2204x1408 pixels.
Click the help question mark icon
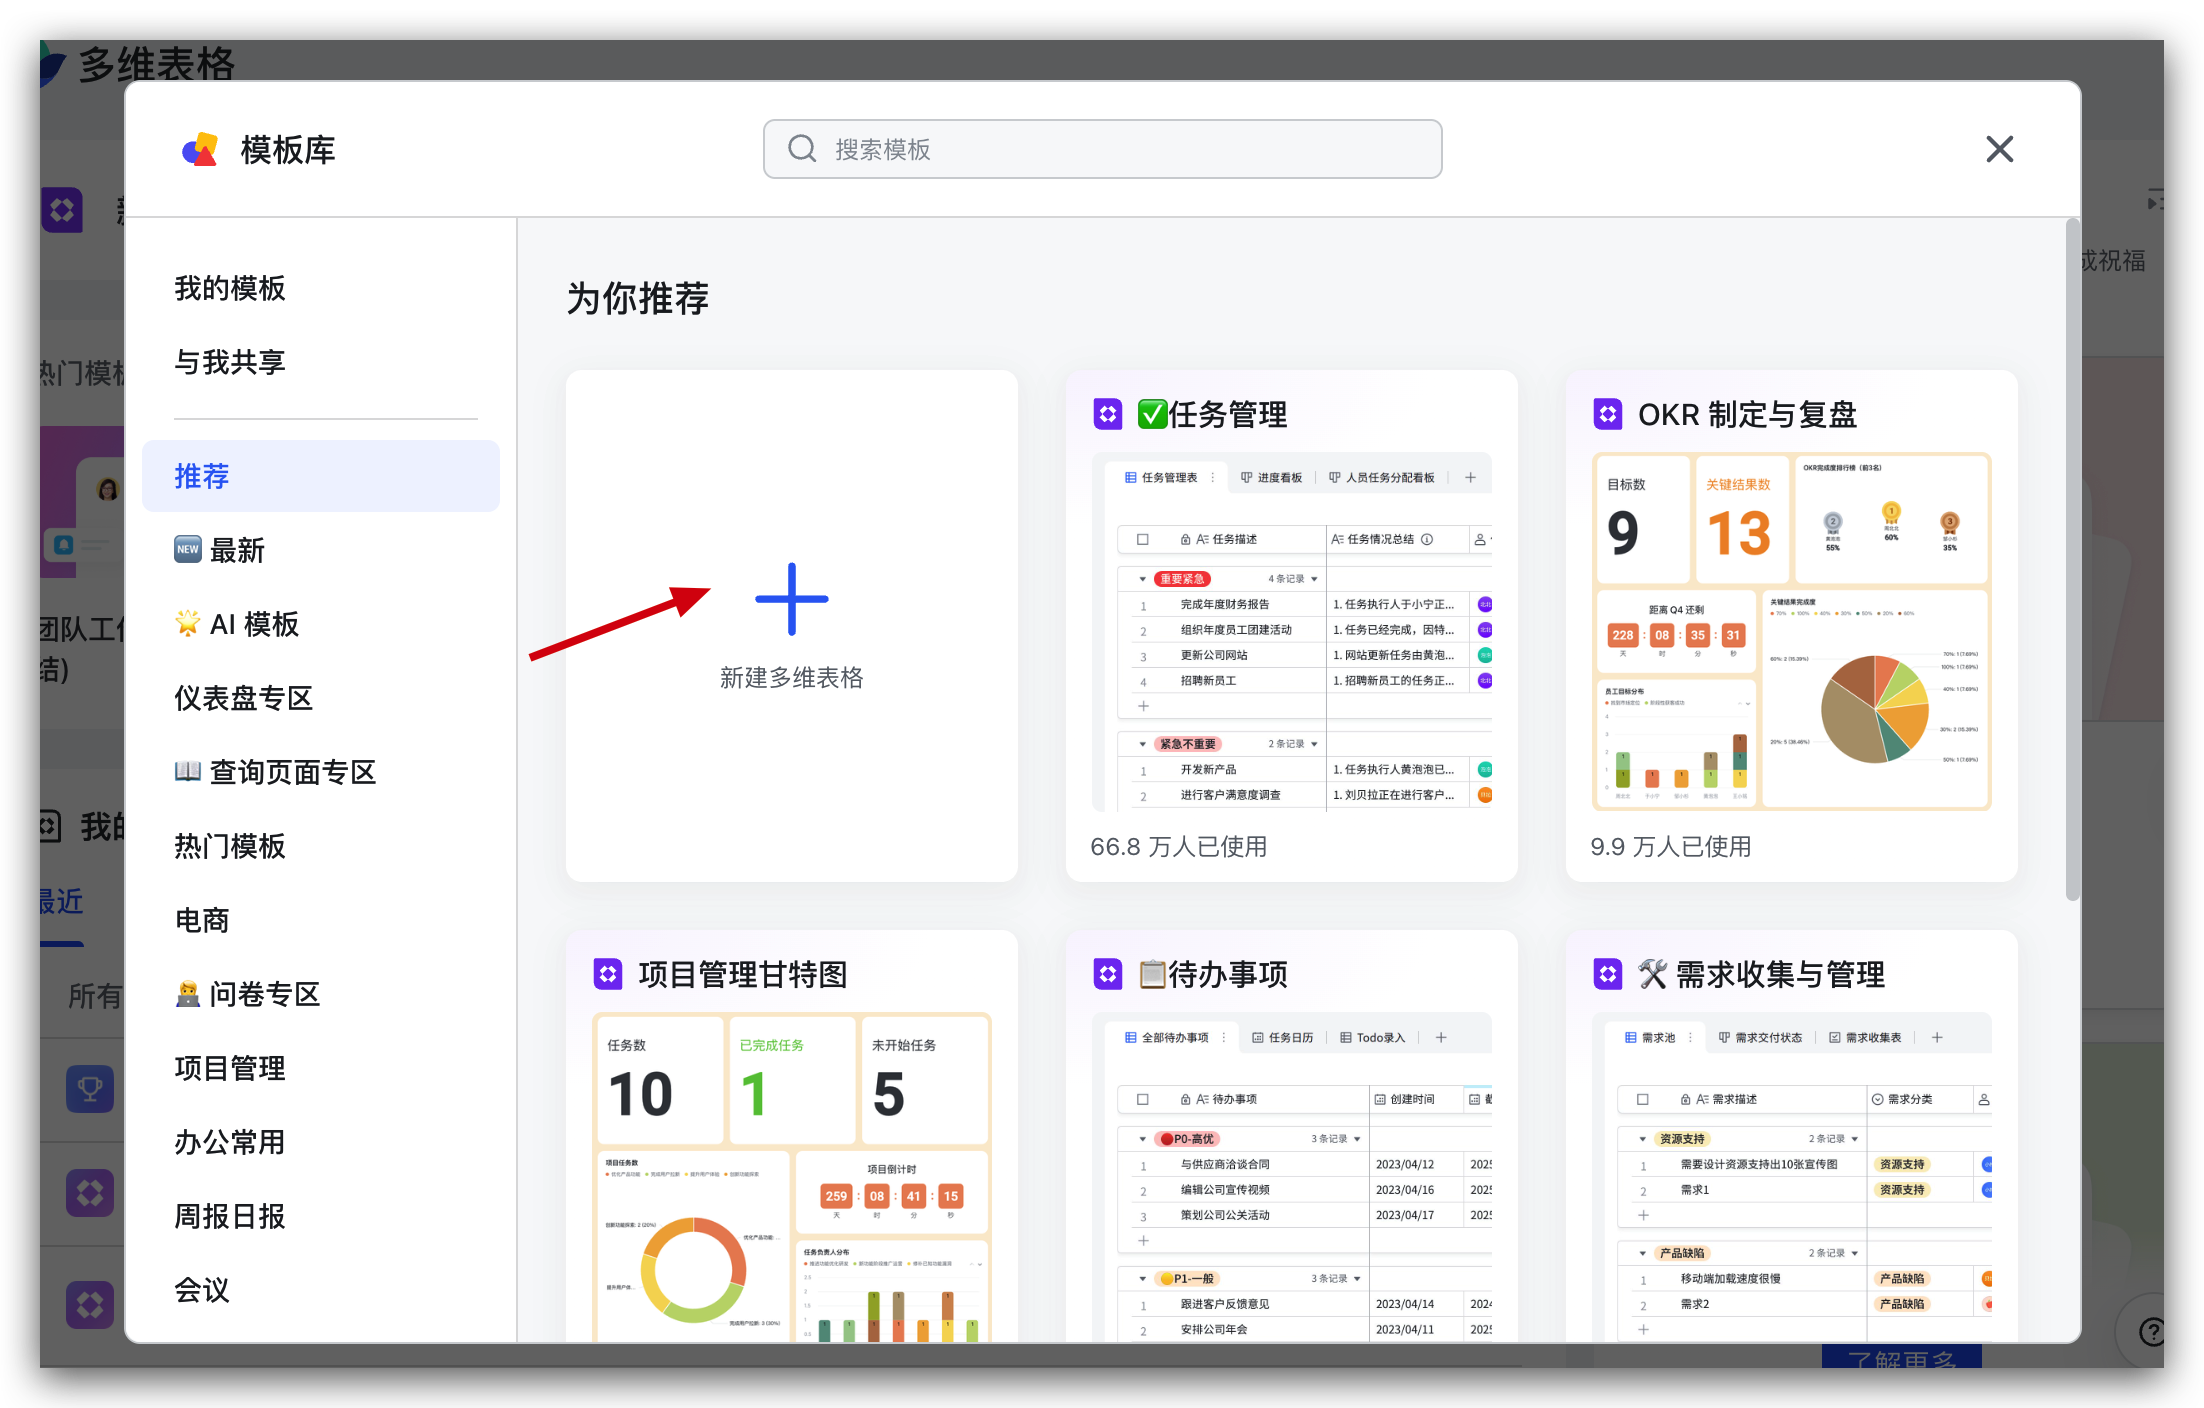point(2151,1332)
